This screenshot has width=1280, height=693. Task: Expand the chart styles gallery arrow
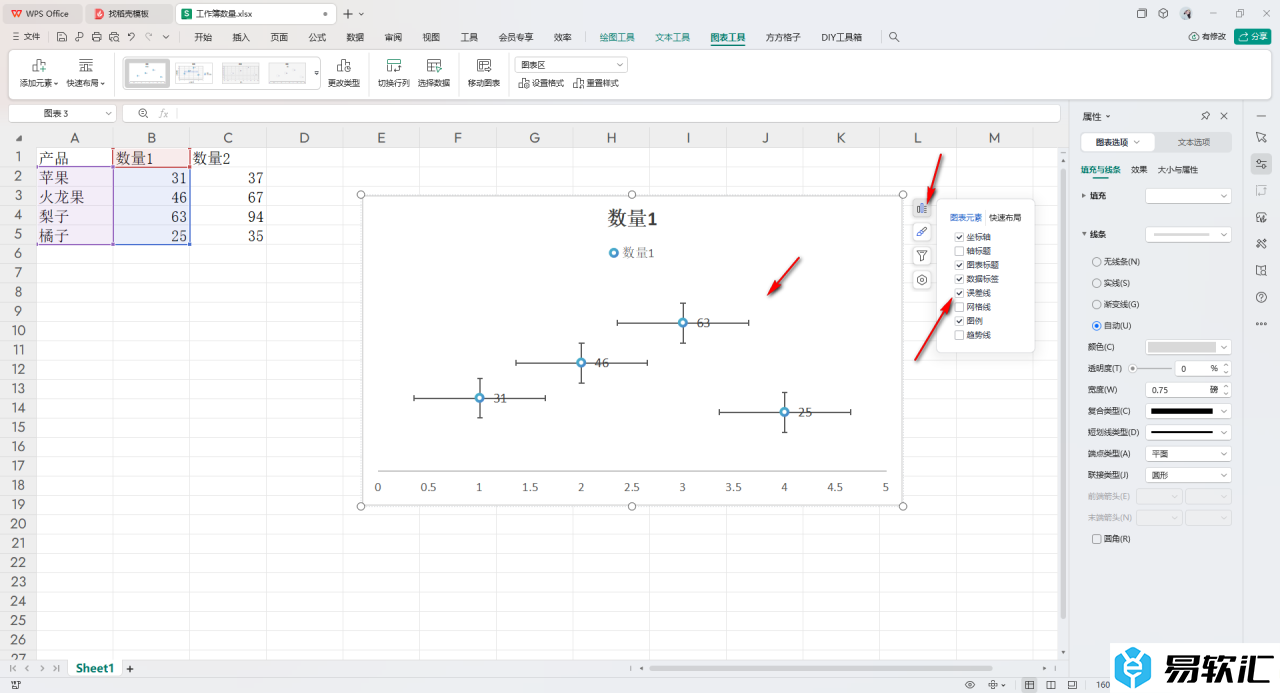point(317,73)
